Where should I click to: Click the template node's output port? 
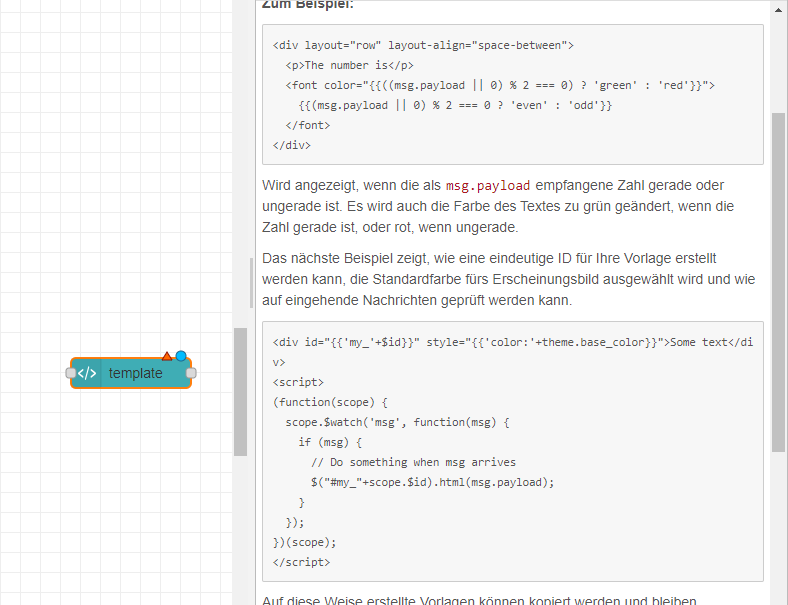(x=191, y=373)
